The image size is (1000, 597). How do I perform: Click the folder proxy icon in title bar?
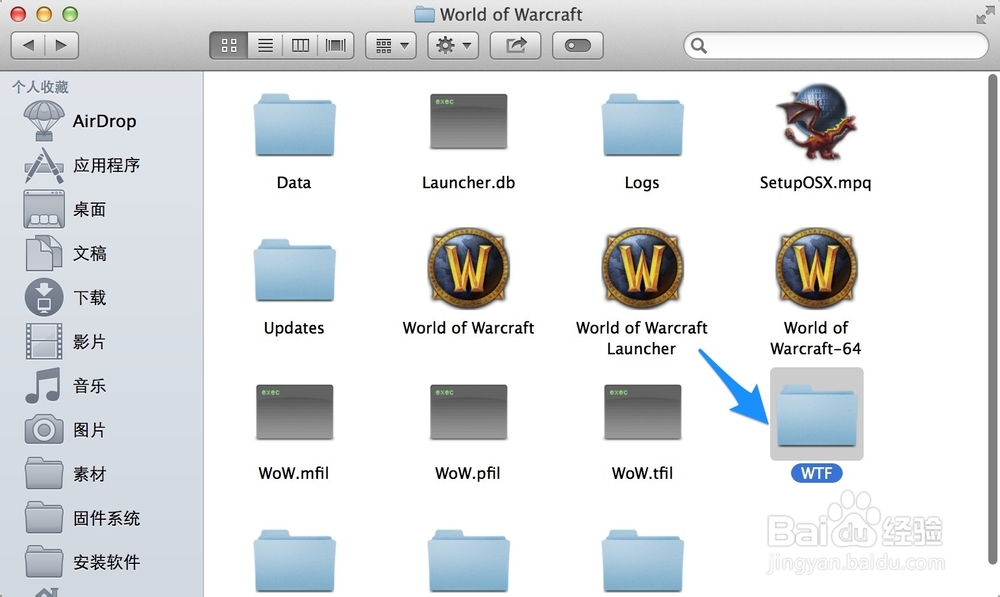[x=424, y=14]
